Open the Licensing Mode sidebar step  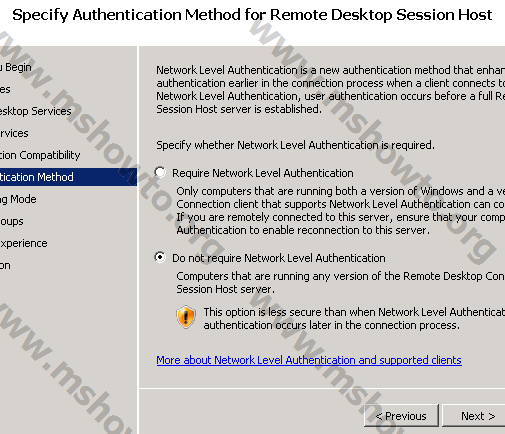[x=18, y=199]
